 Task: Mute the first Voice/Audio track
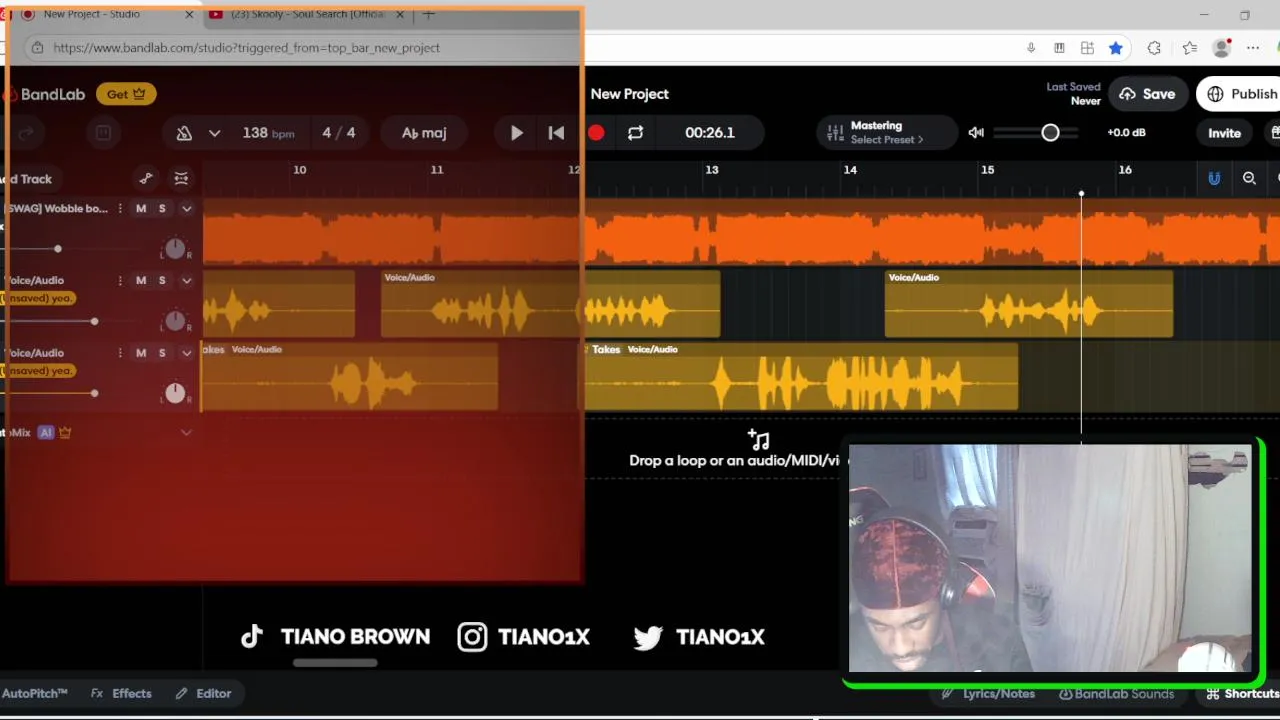point(141,281)
